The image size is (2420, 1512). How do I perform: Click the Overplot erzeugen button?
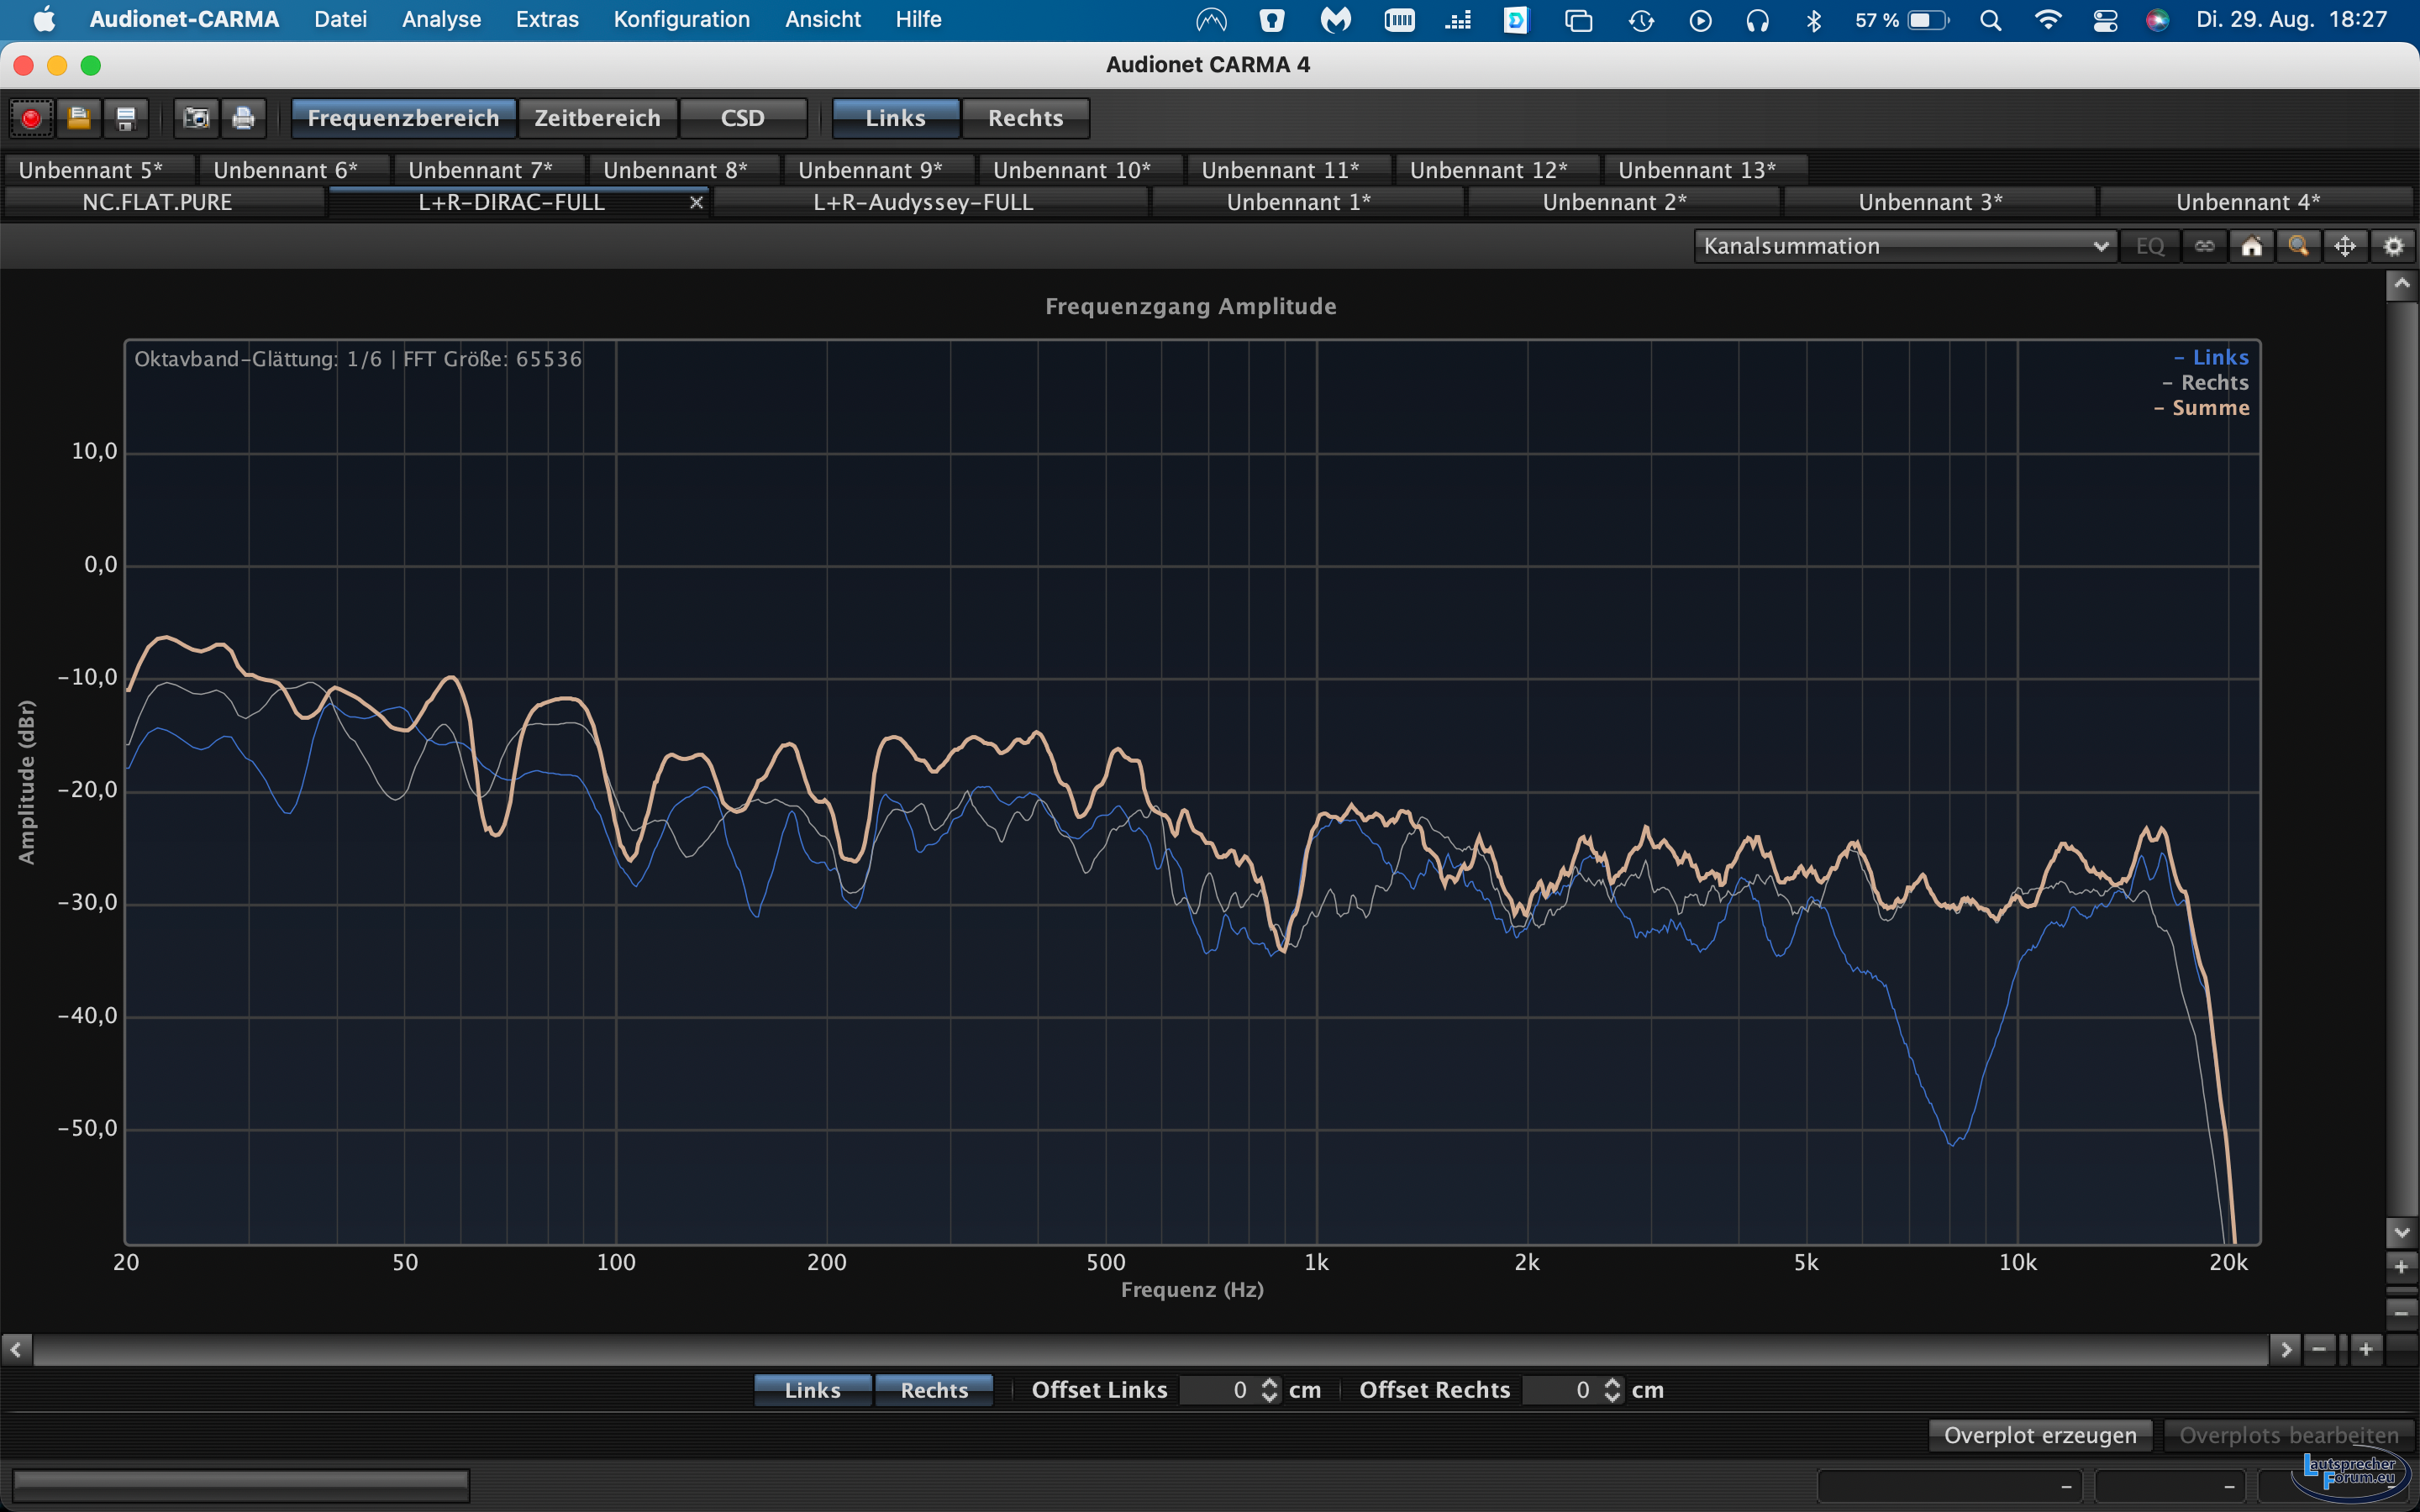tap(2039, 1435)
